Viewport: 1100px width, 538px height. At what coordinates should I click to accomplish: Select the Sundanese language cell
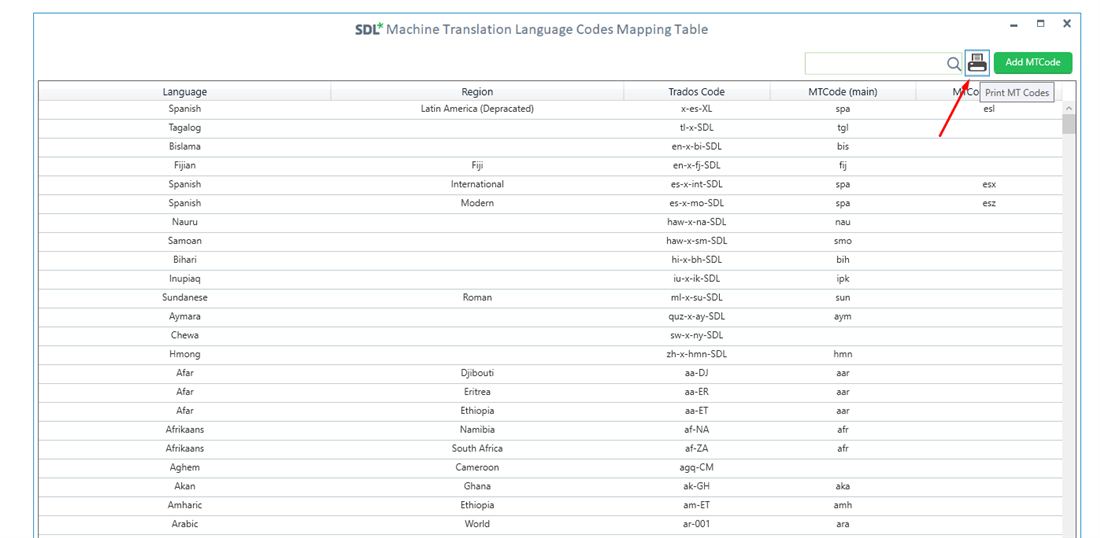(x=185, y=297)
